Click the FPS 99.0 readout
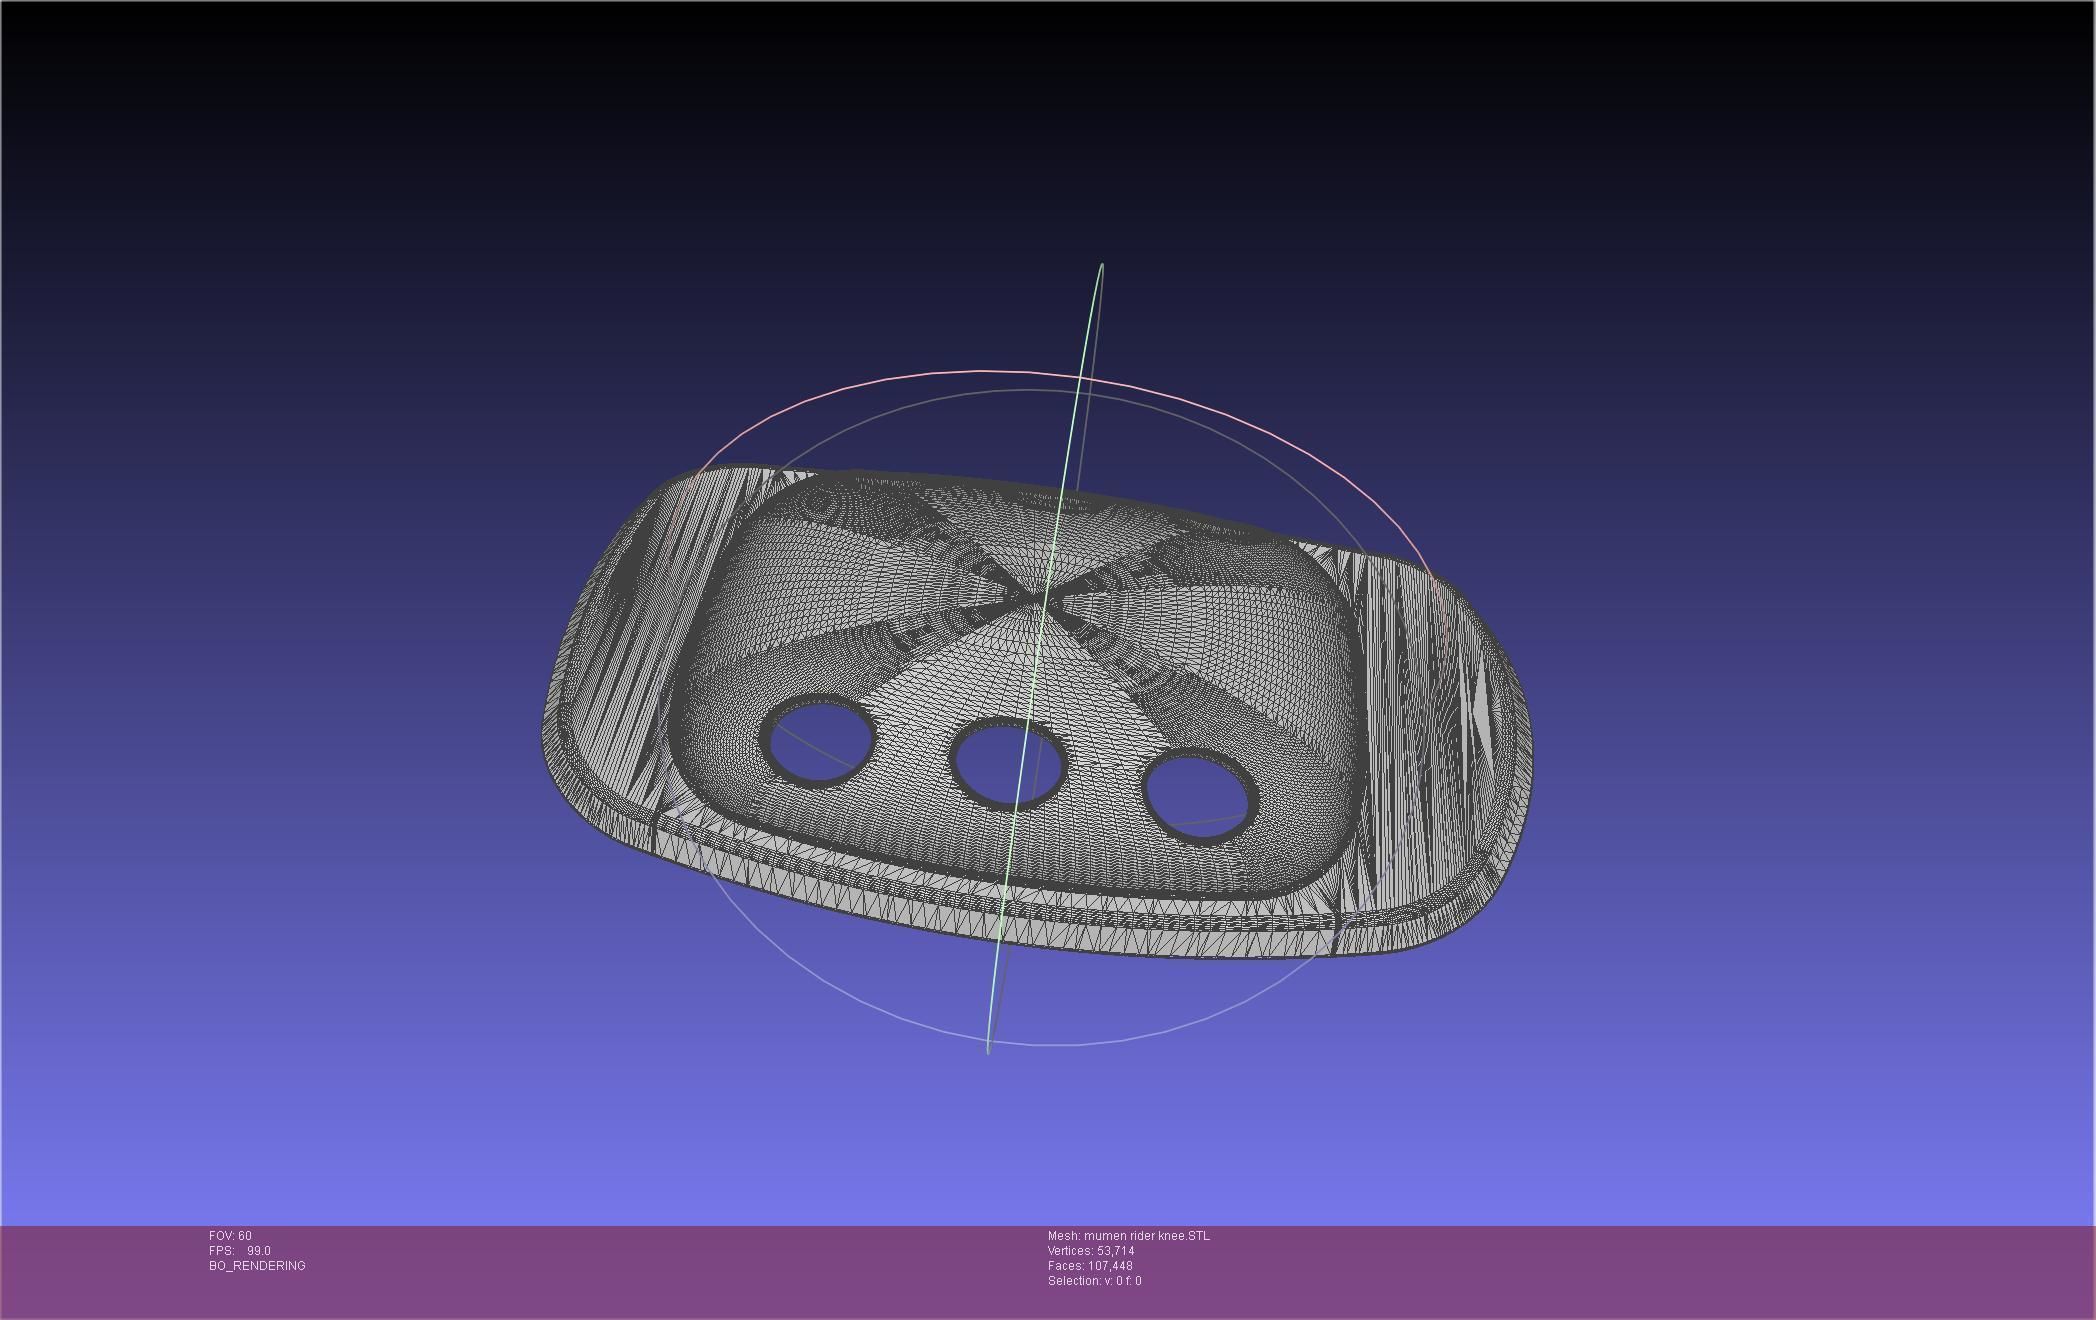The height and width of the screenshot is (1320, 2096). click(x=240, y=1251)
